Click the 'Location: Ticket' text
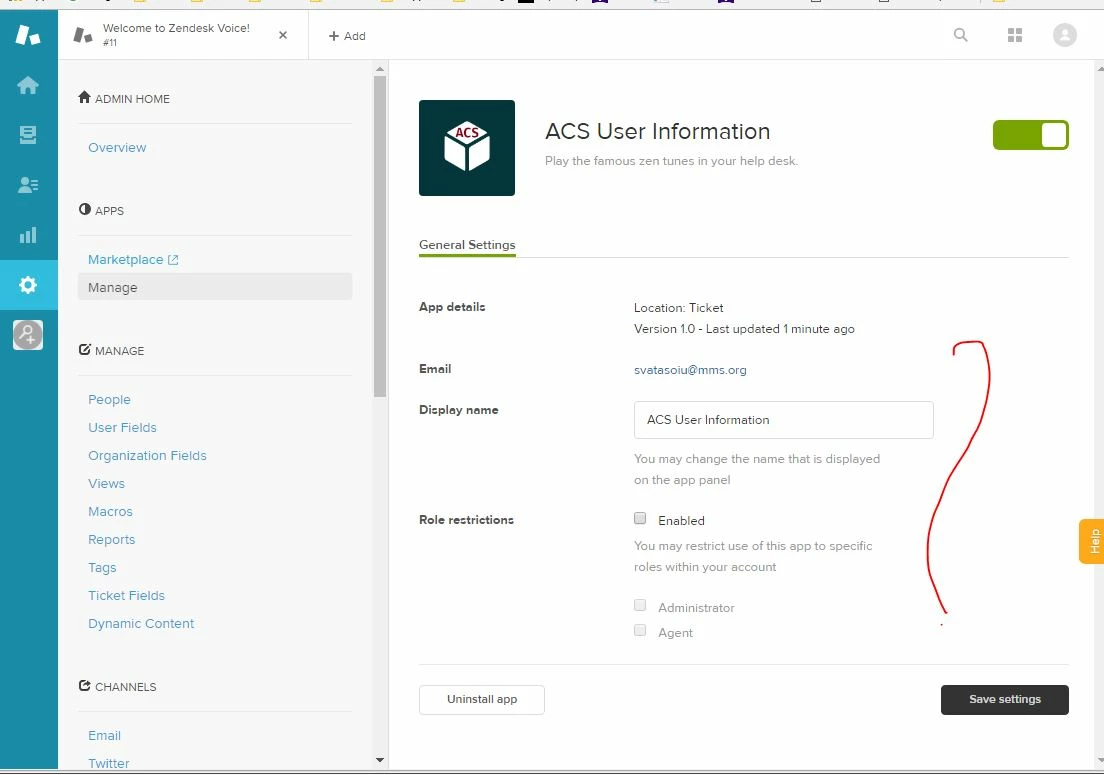 [678, 308]
